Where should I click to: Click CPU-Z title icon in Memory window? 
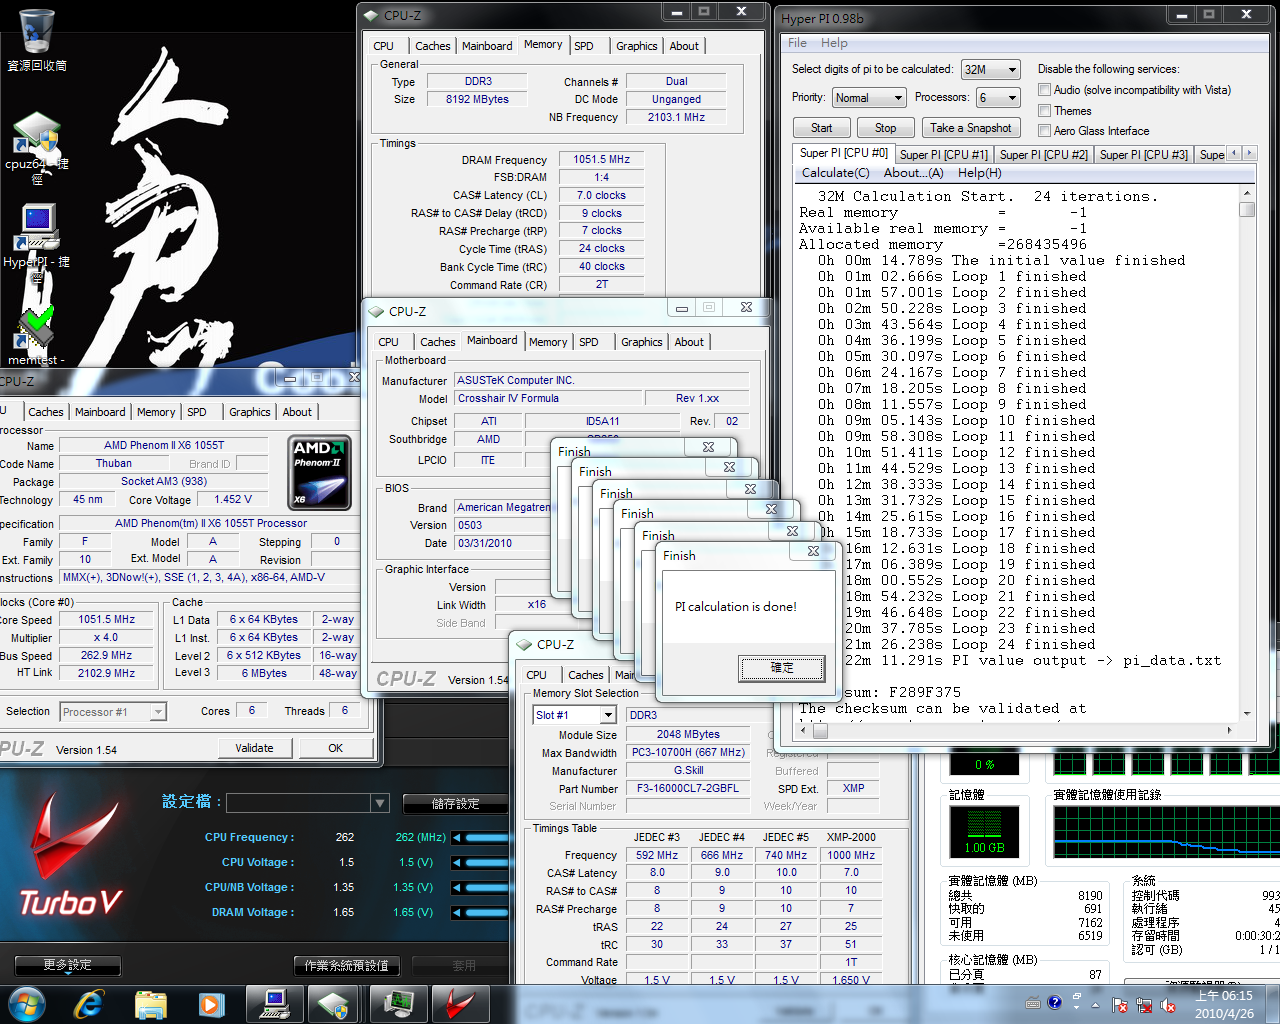coord(371,15)
